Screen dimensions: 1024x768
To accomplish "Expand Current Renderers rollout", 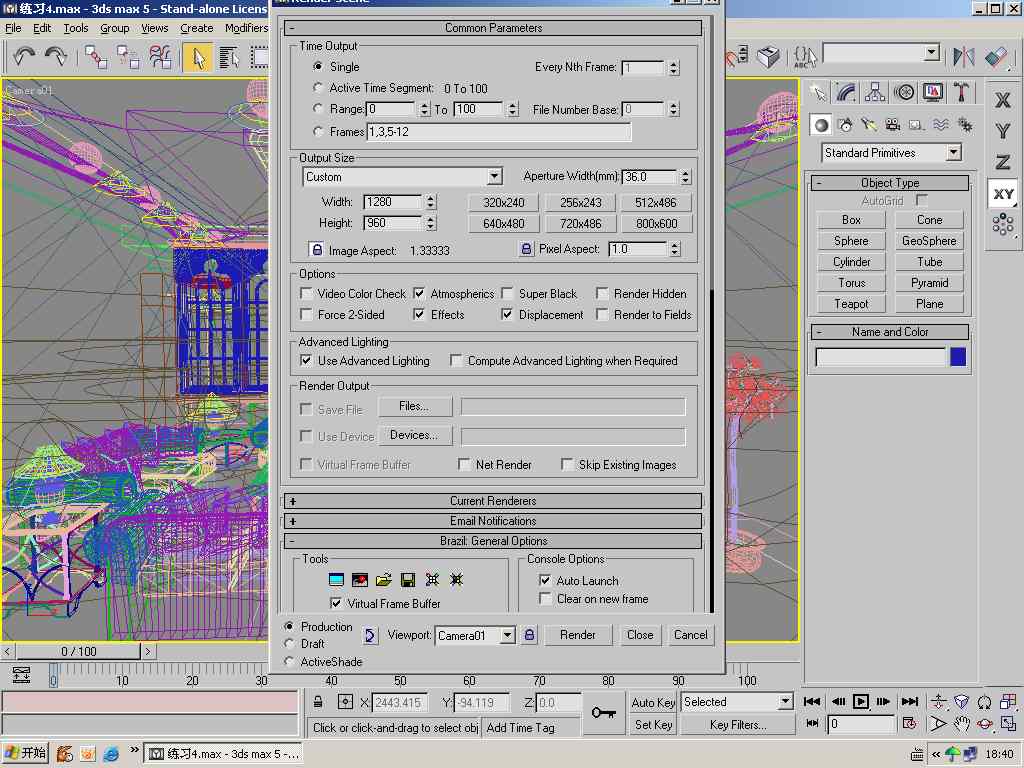I will [x=493, y=501].
